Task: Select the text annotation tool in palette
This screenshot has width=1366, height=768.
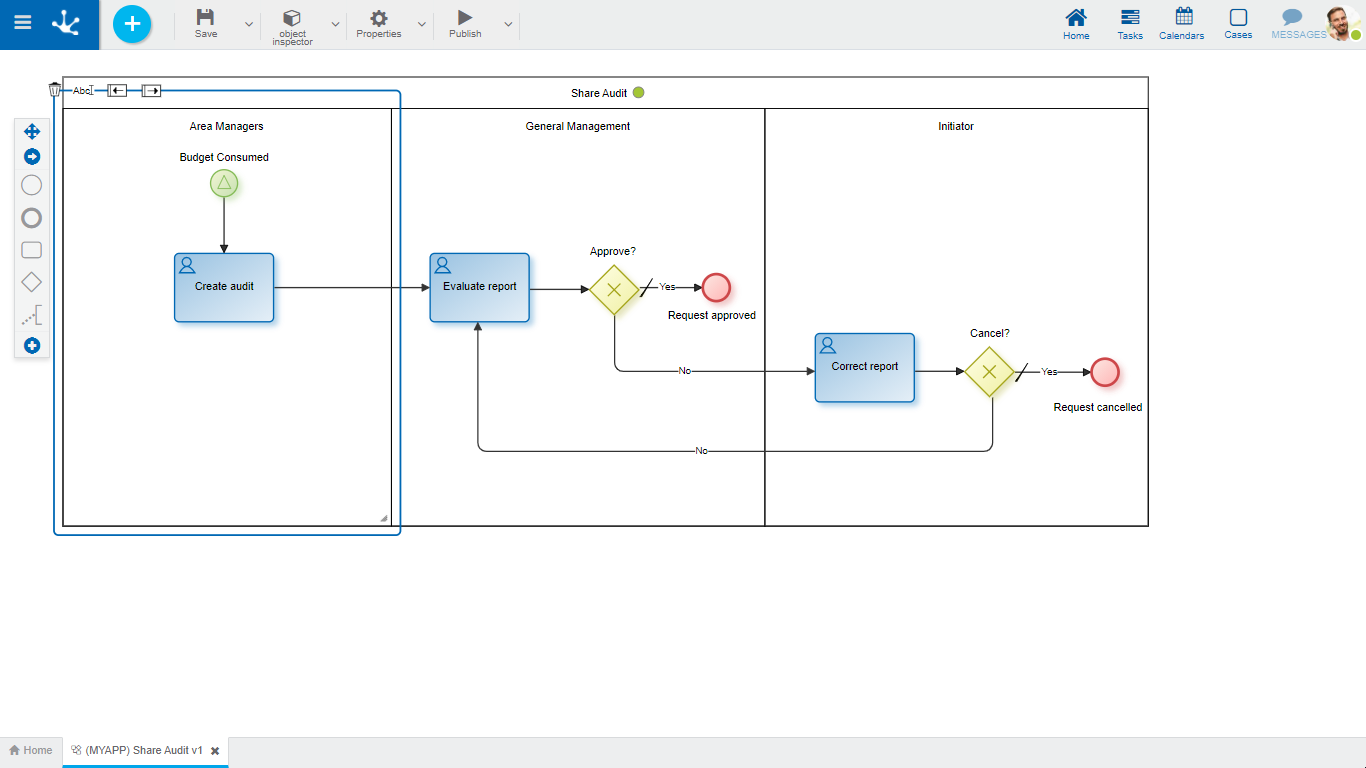Action: [x=32, y=317]
